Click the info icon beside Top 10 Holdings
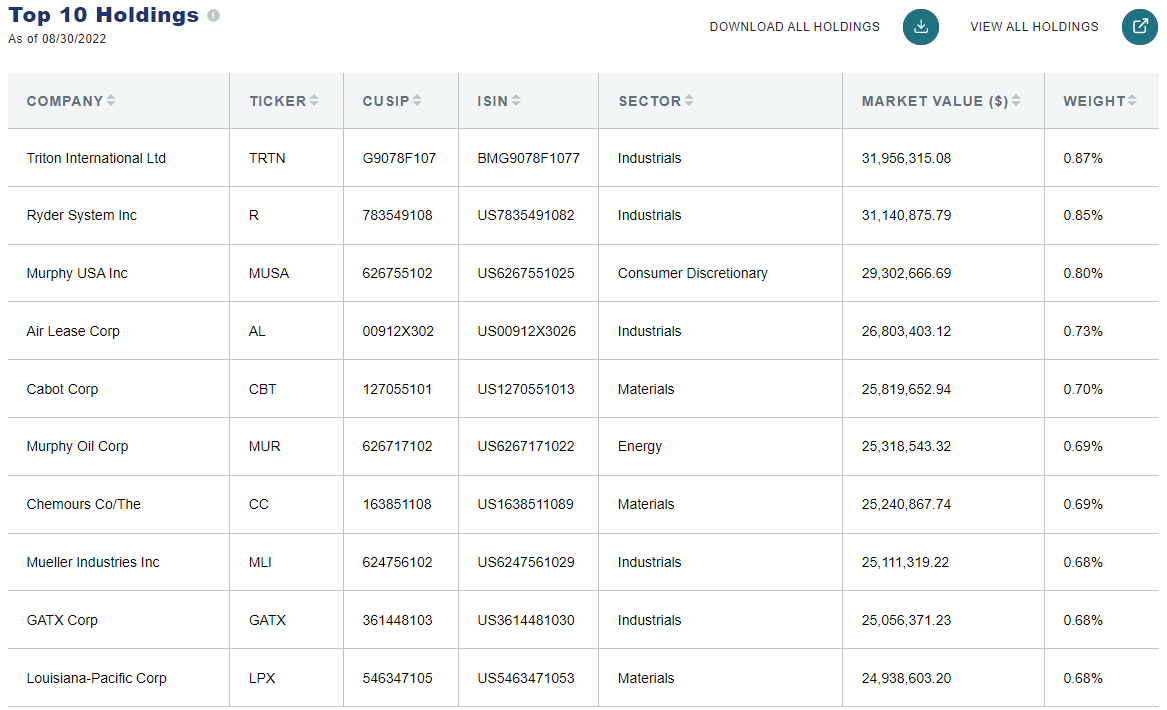This screenshot has height=710, width=1167. [x=214, y=16]
